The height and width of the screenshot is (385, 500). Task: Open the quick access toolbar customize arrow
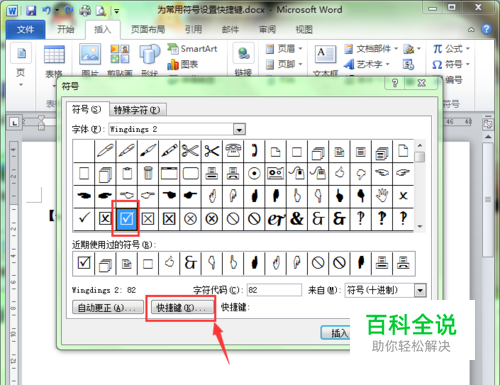117,11
